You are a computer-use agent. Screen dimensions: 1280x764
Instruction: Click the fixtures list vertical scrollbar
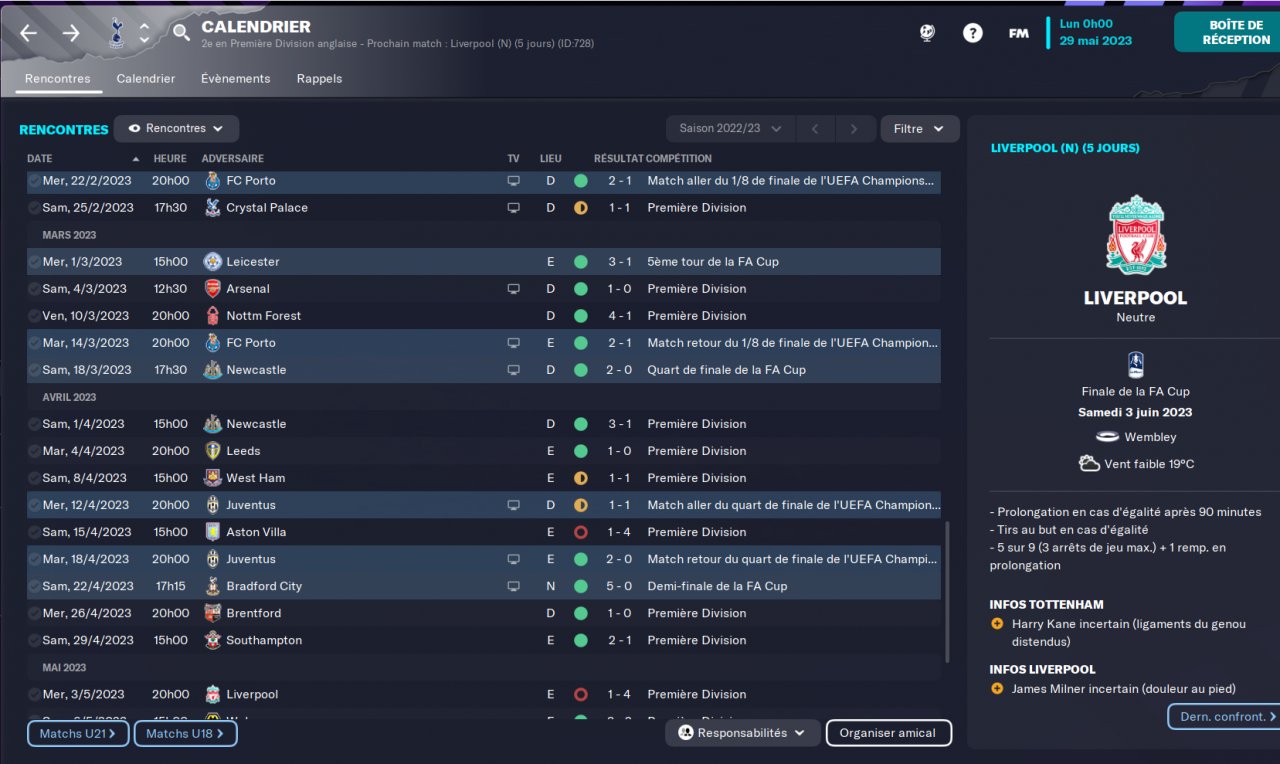(947, 591)
